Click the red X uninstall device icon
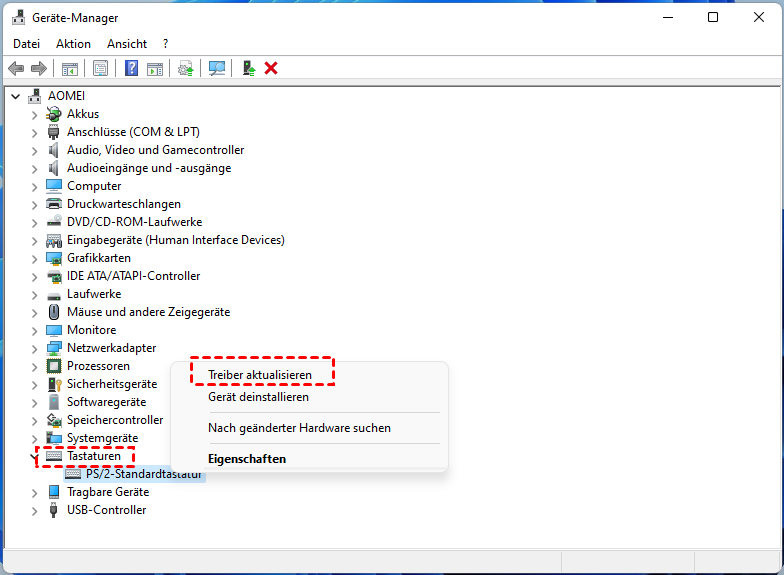 point(271,68)
